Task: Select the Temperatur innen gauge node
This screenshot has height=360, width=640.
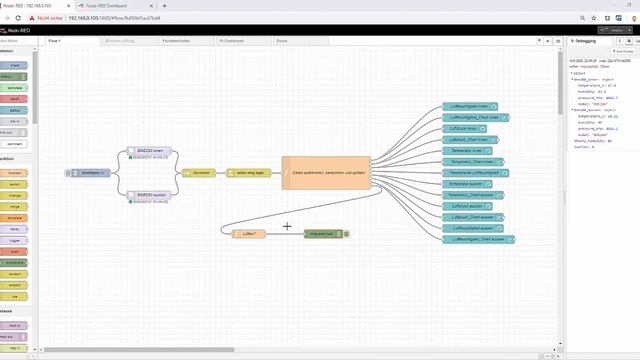Action: [x=467, y=151]
